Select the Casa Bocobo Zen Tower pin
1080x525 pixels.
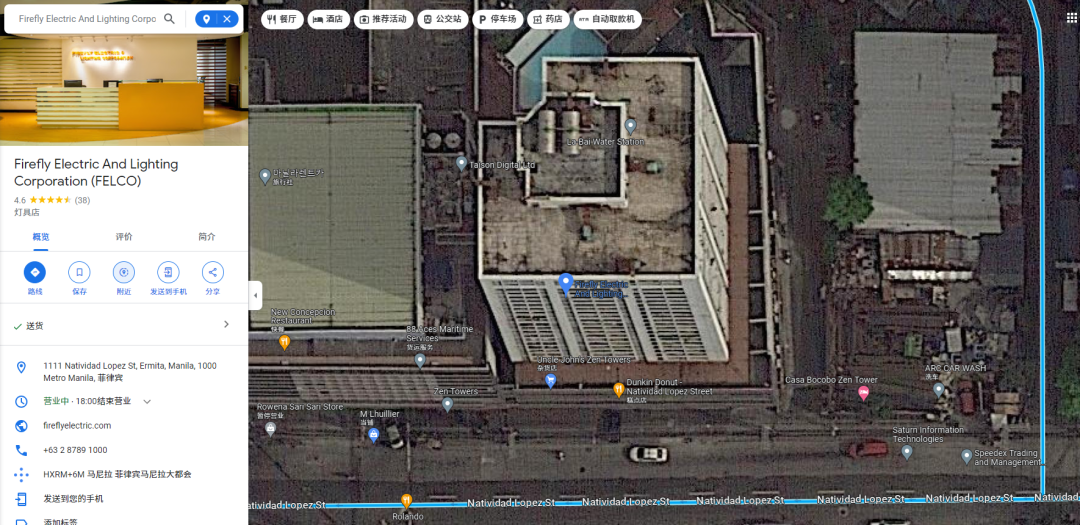point(863,393)
